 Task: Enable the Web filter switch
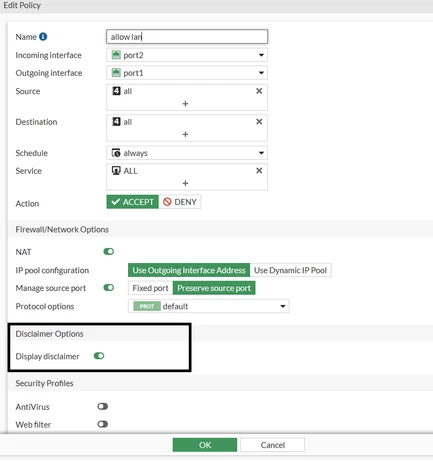103,424
